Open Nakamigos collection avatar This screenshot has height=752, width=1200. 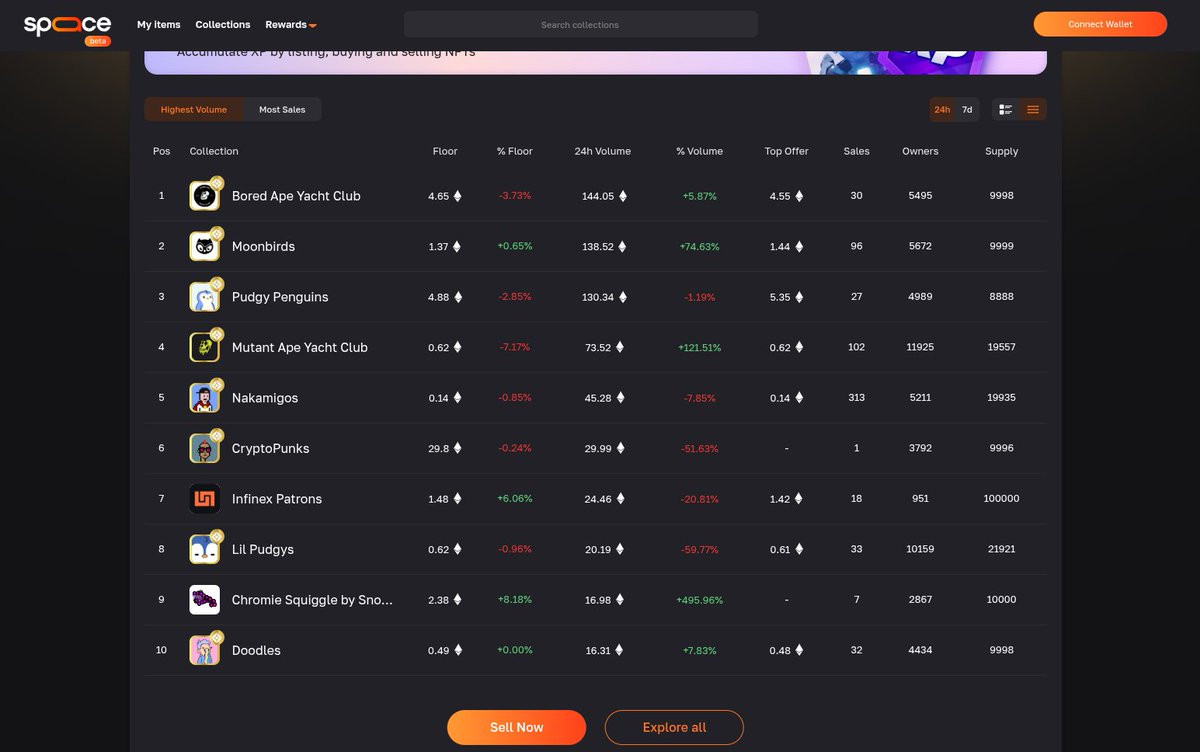pos(205,398)
